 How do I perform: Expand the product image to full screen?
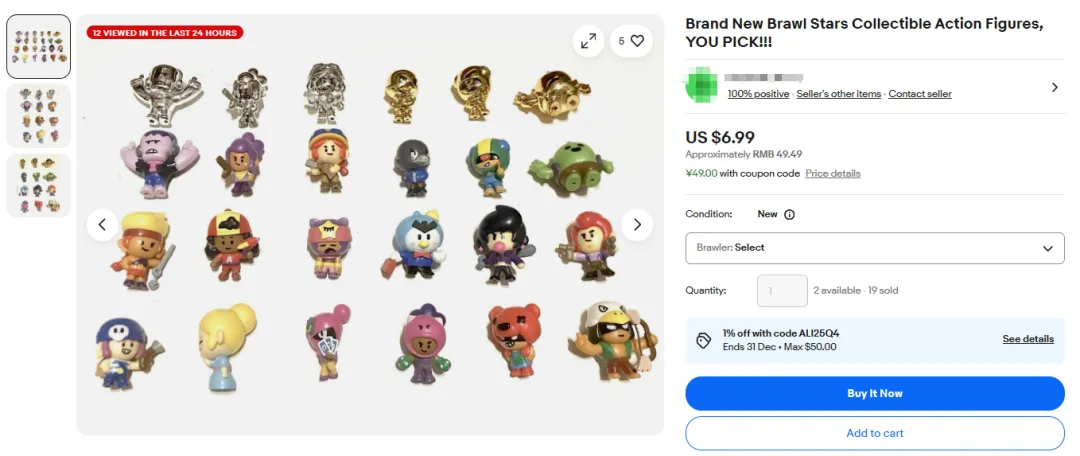click(589, 41)
